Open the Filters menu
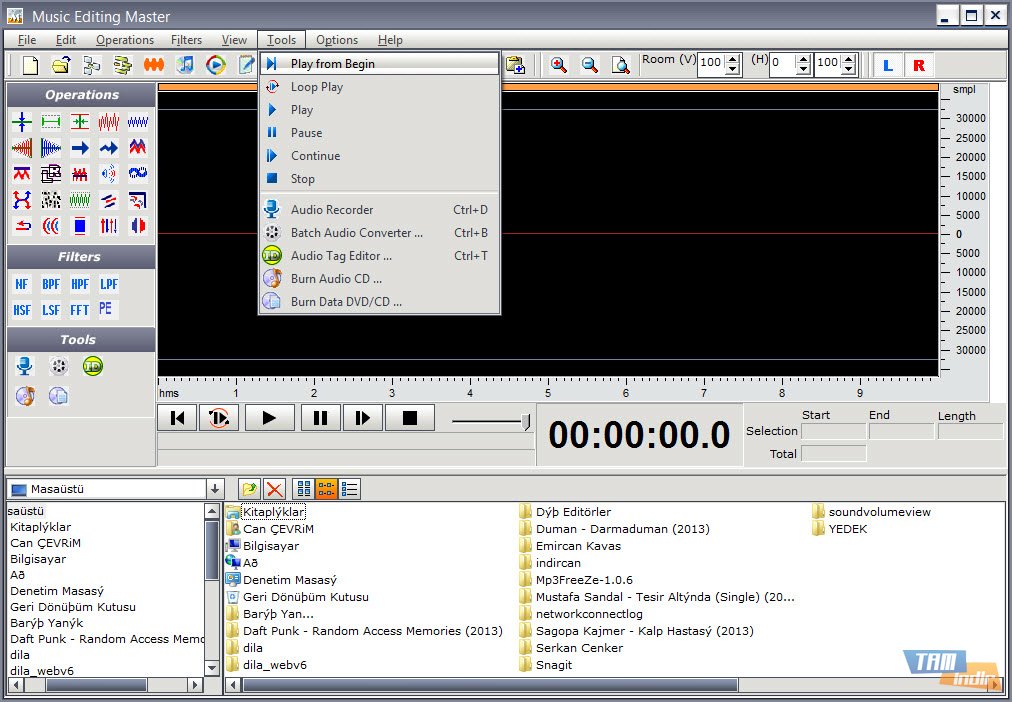 coord(187,40)
